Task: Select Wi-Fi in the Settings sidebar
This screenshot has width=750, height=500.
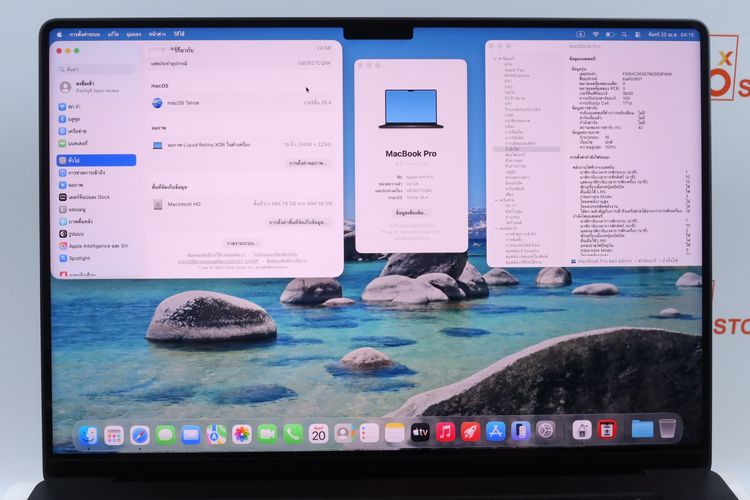Action: pyautogui.click(x=96, y=107)
